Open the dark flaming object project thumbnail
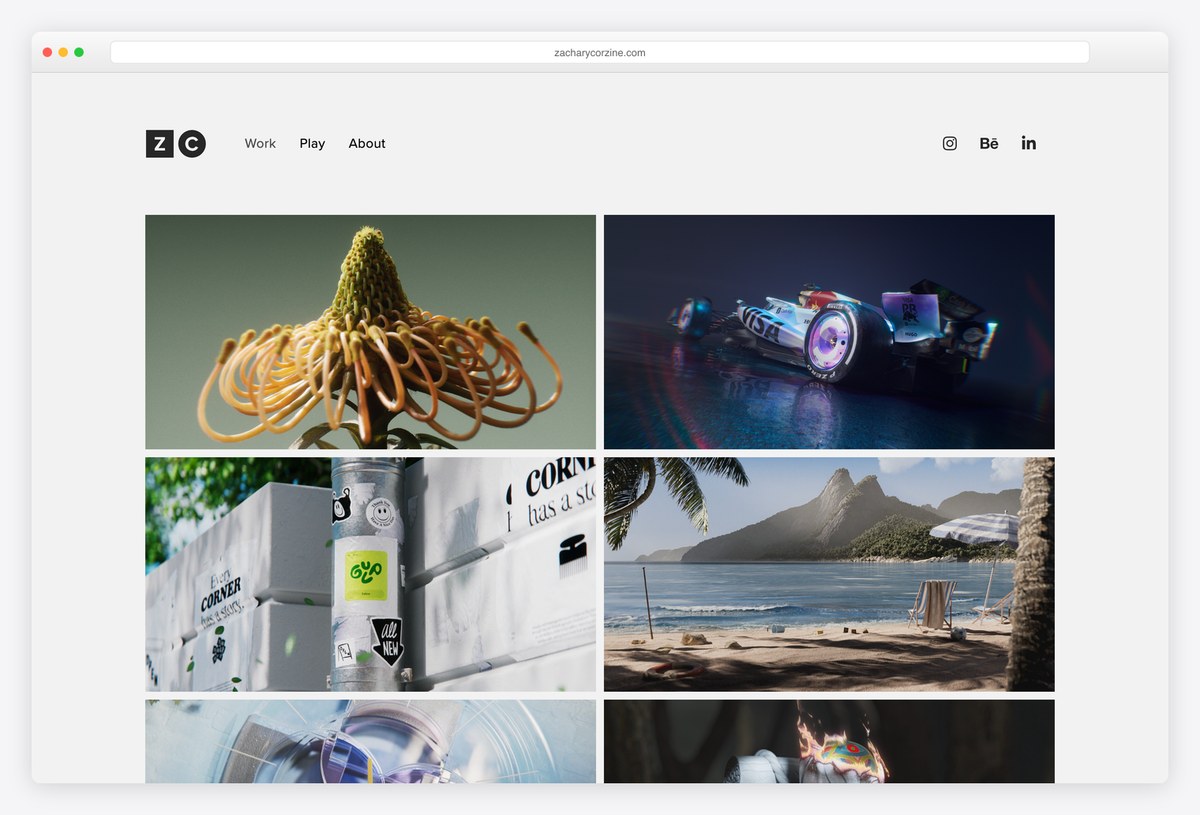The image size is (1200, 815). point(829,741)
